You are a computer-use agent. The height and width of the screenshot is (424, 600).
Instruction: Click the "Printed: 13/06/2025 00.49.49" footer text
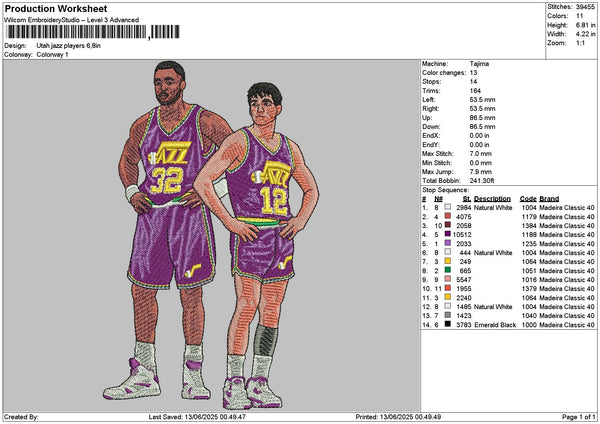(x=398, y=417)
